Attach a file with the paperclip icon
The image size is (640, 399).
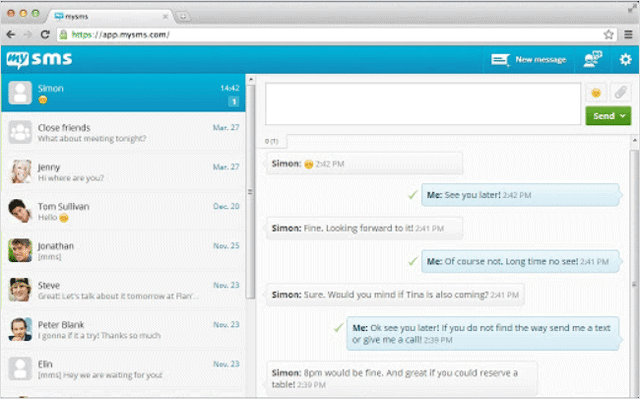[x=620, y=93]
